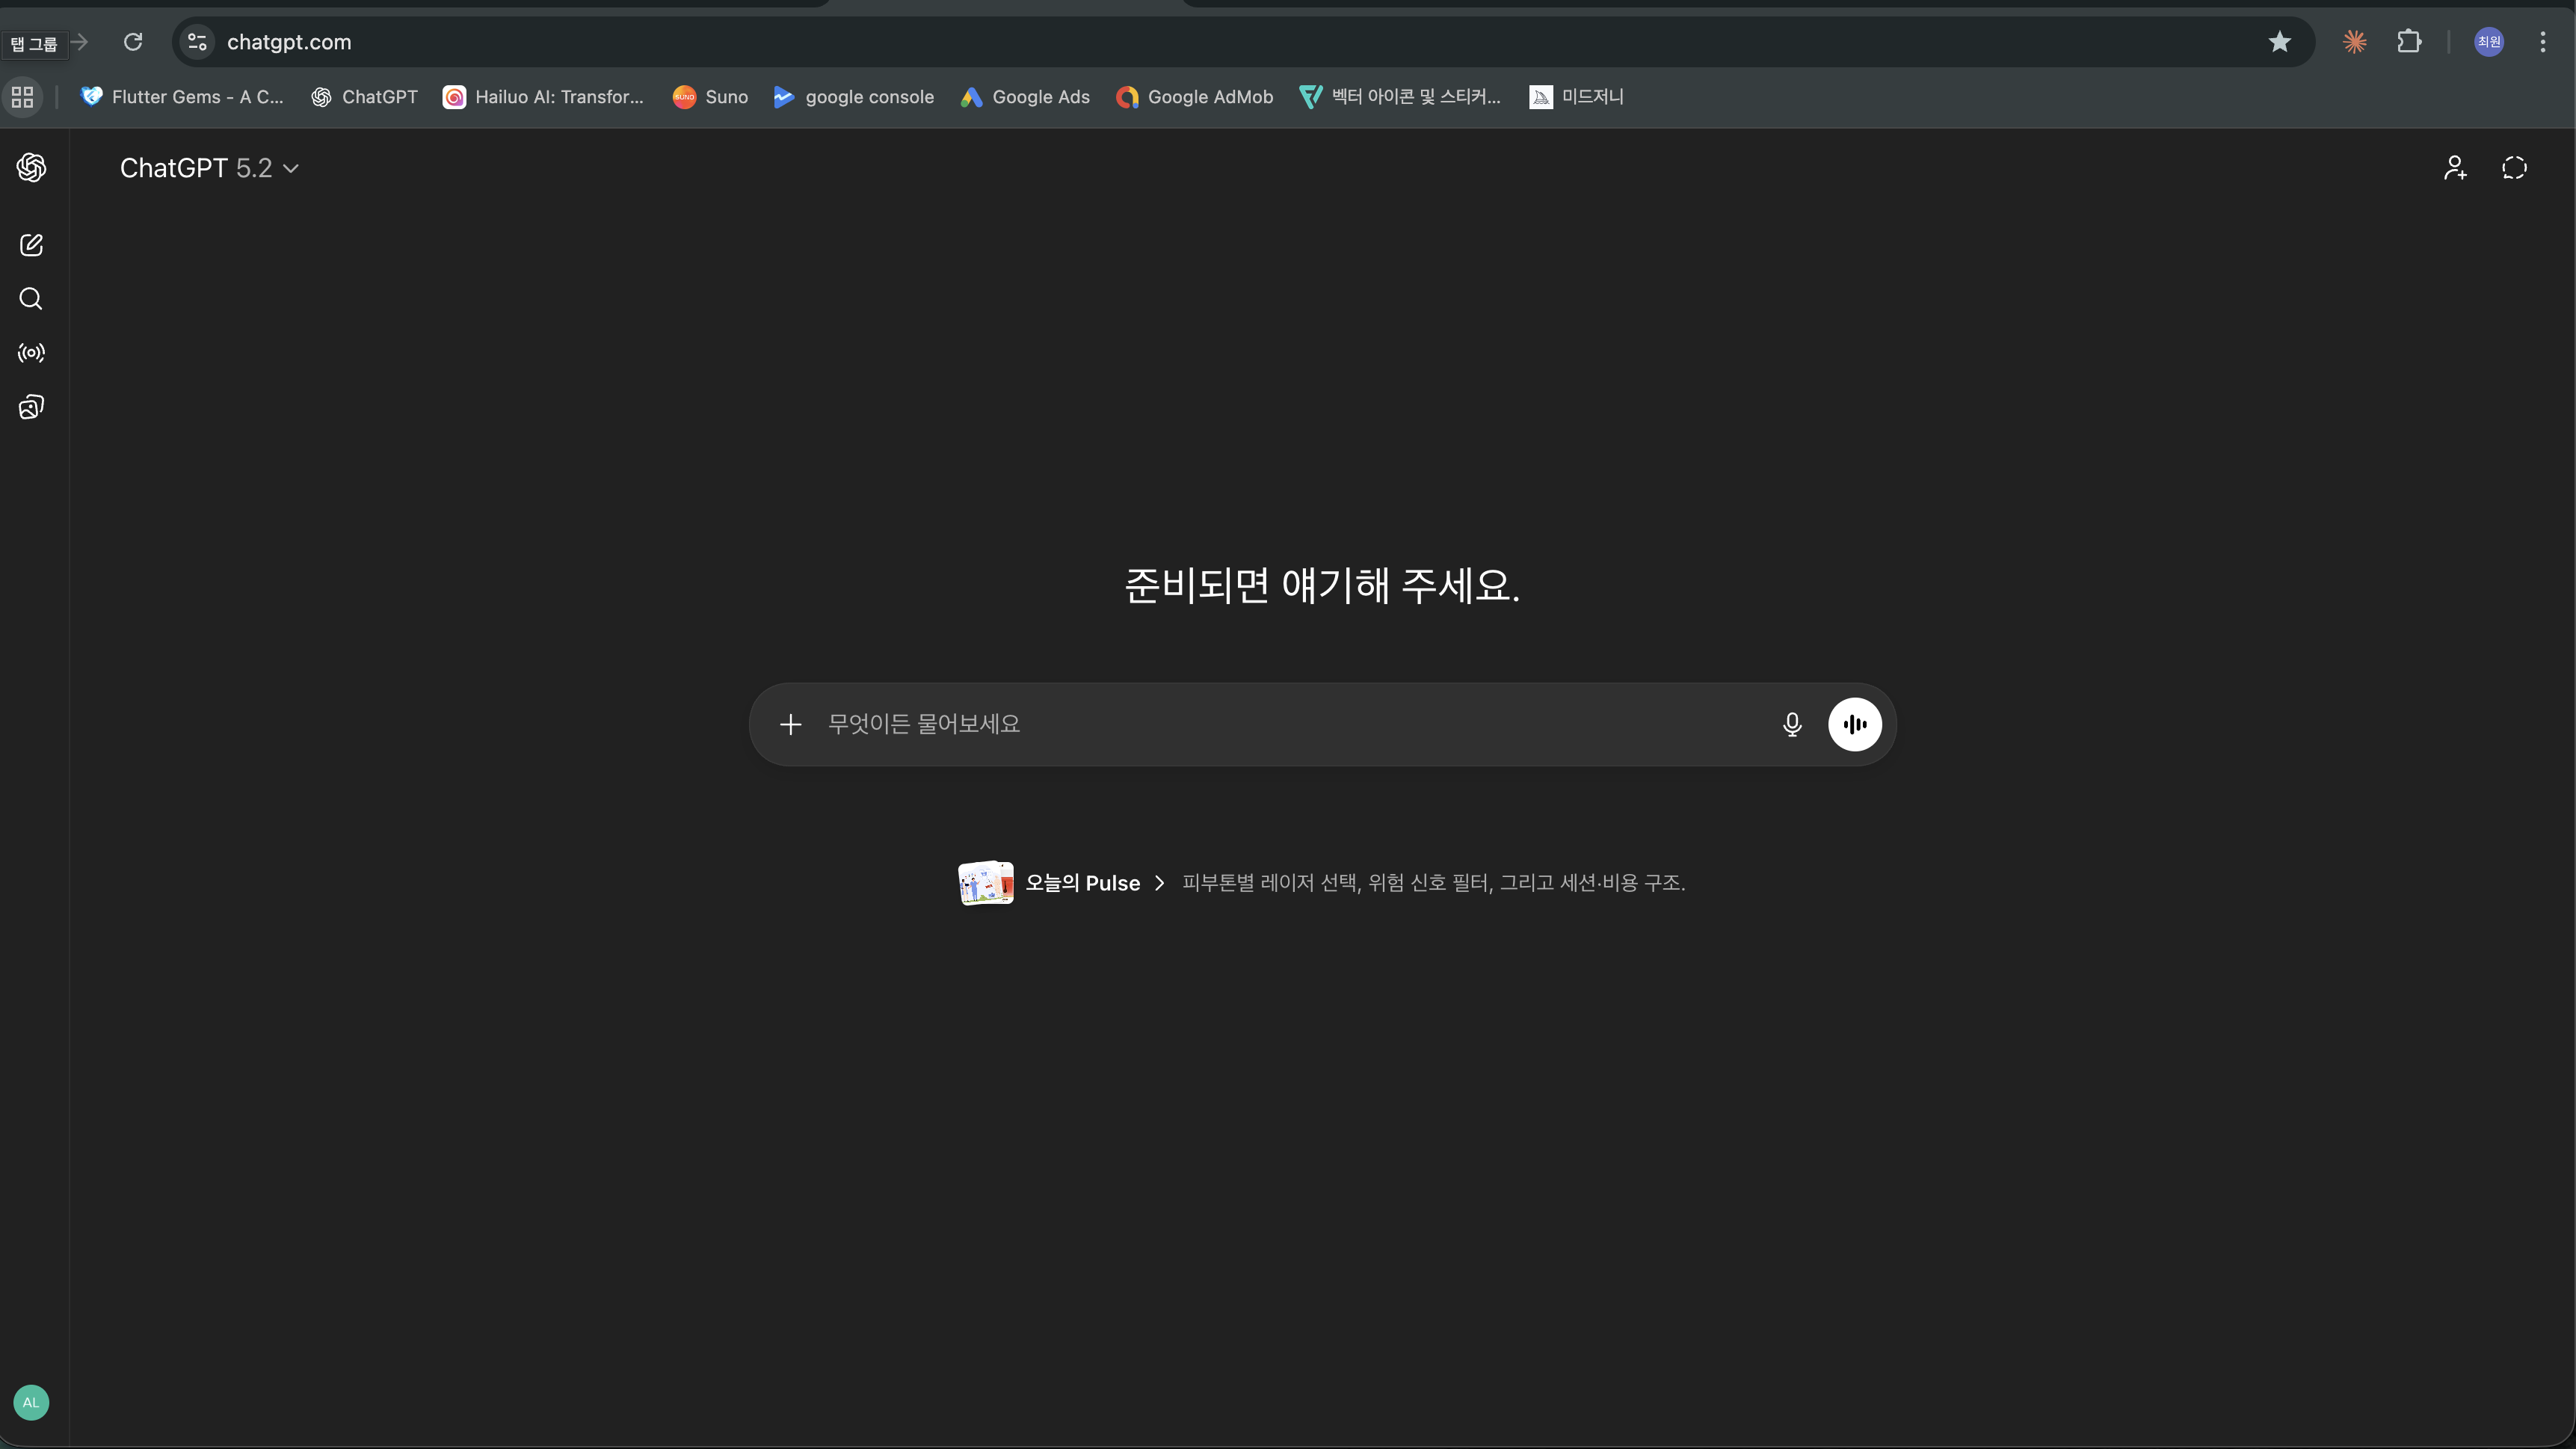Viewport: 2576px width, 1449px height.
Task: Open the browser extensions menu
Action: coord(2409,42)
